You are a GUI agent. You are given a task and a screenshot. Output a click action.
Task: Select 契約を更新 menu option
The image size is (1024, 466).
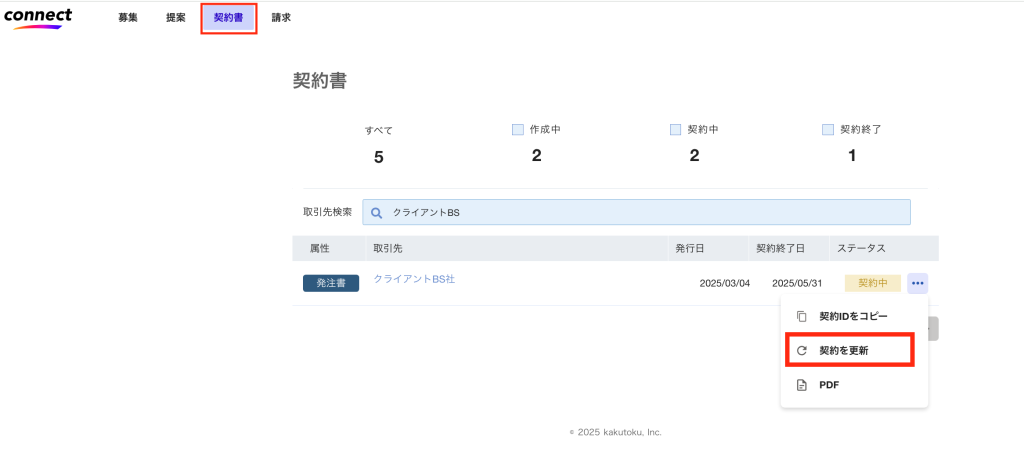(844, 351)
